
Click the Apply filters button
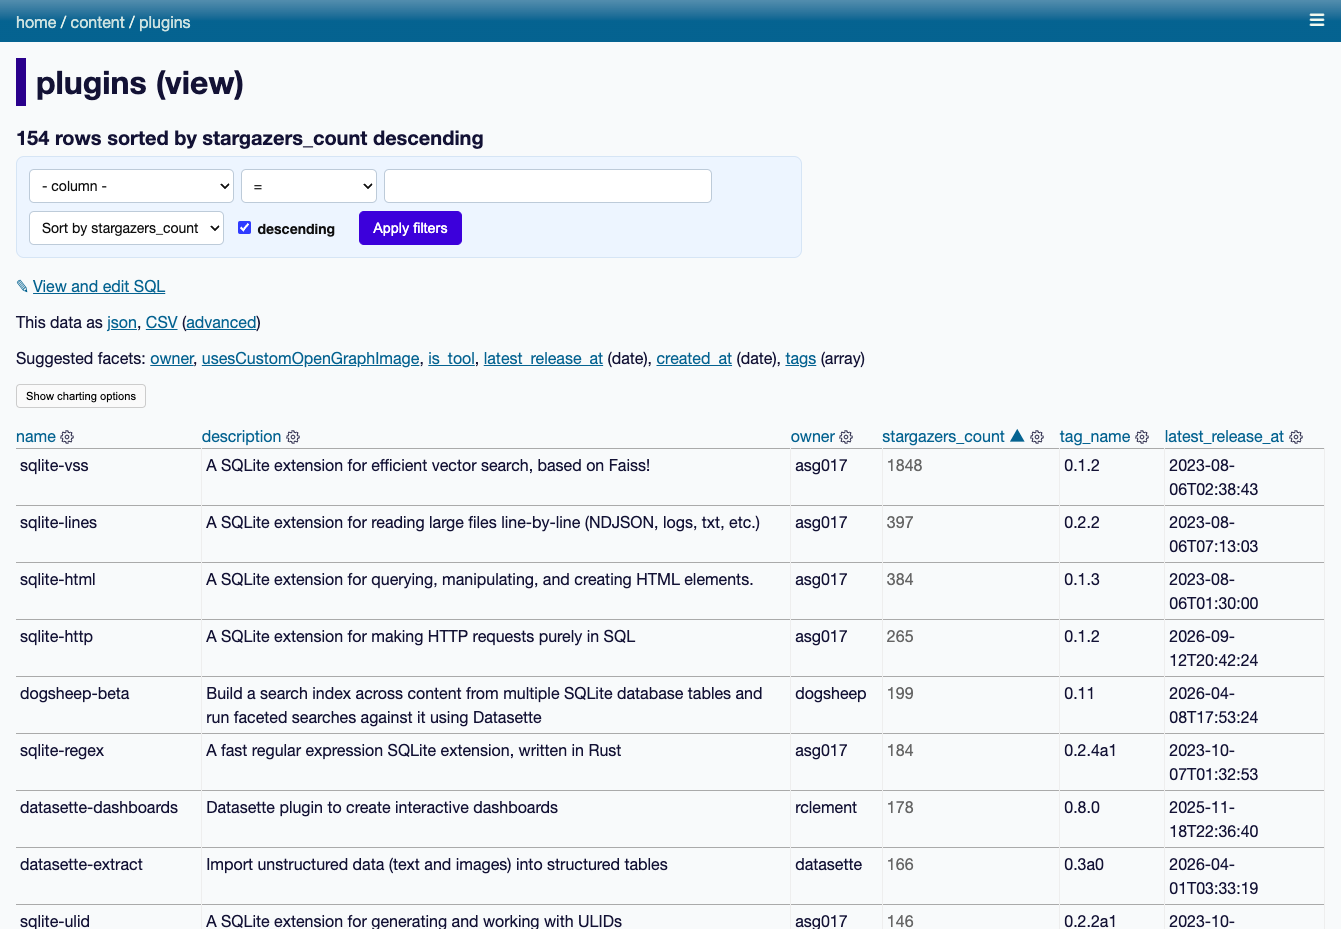410,228
